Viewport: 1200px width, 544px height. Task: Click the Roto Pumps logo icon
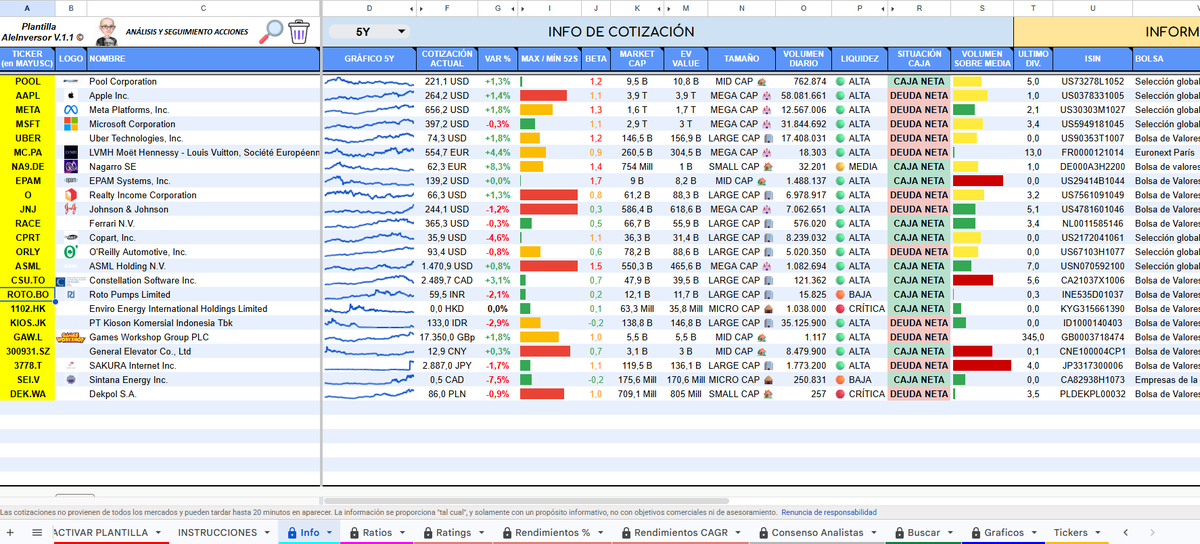coord(70,295)
